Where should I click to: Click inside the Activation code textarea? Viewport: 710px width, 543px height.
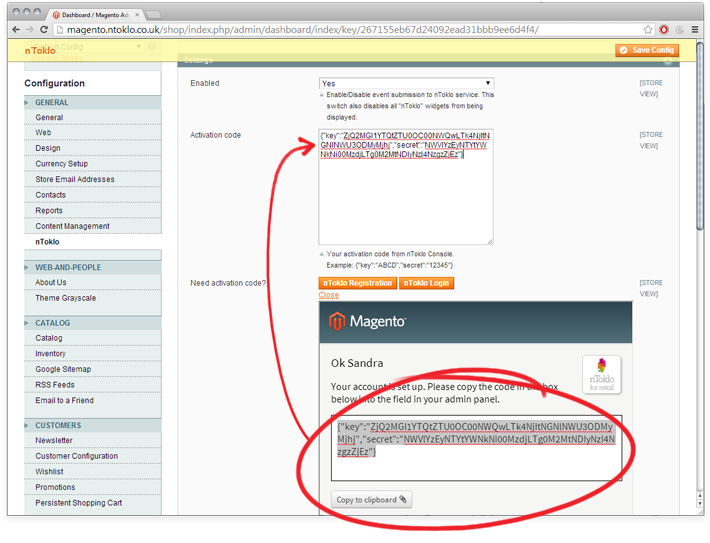click(406, 187)
